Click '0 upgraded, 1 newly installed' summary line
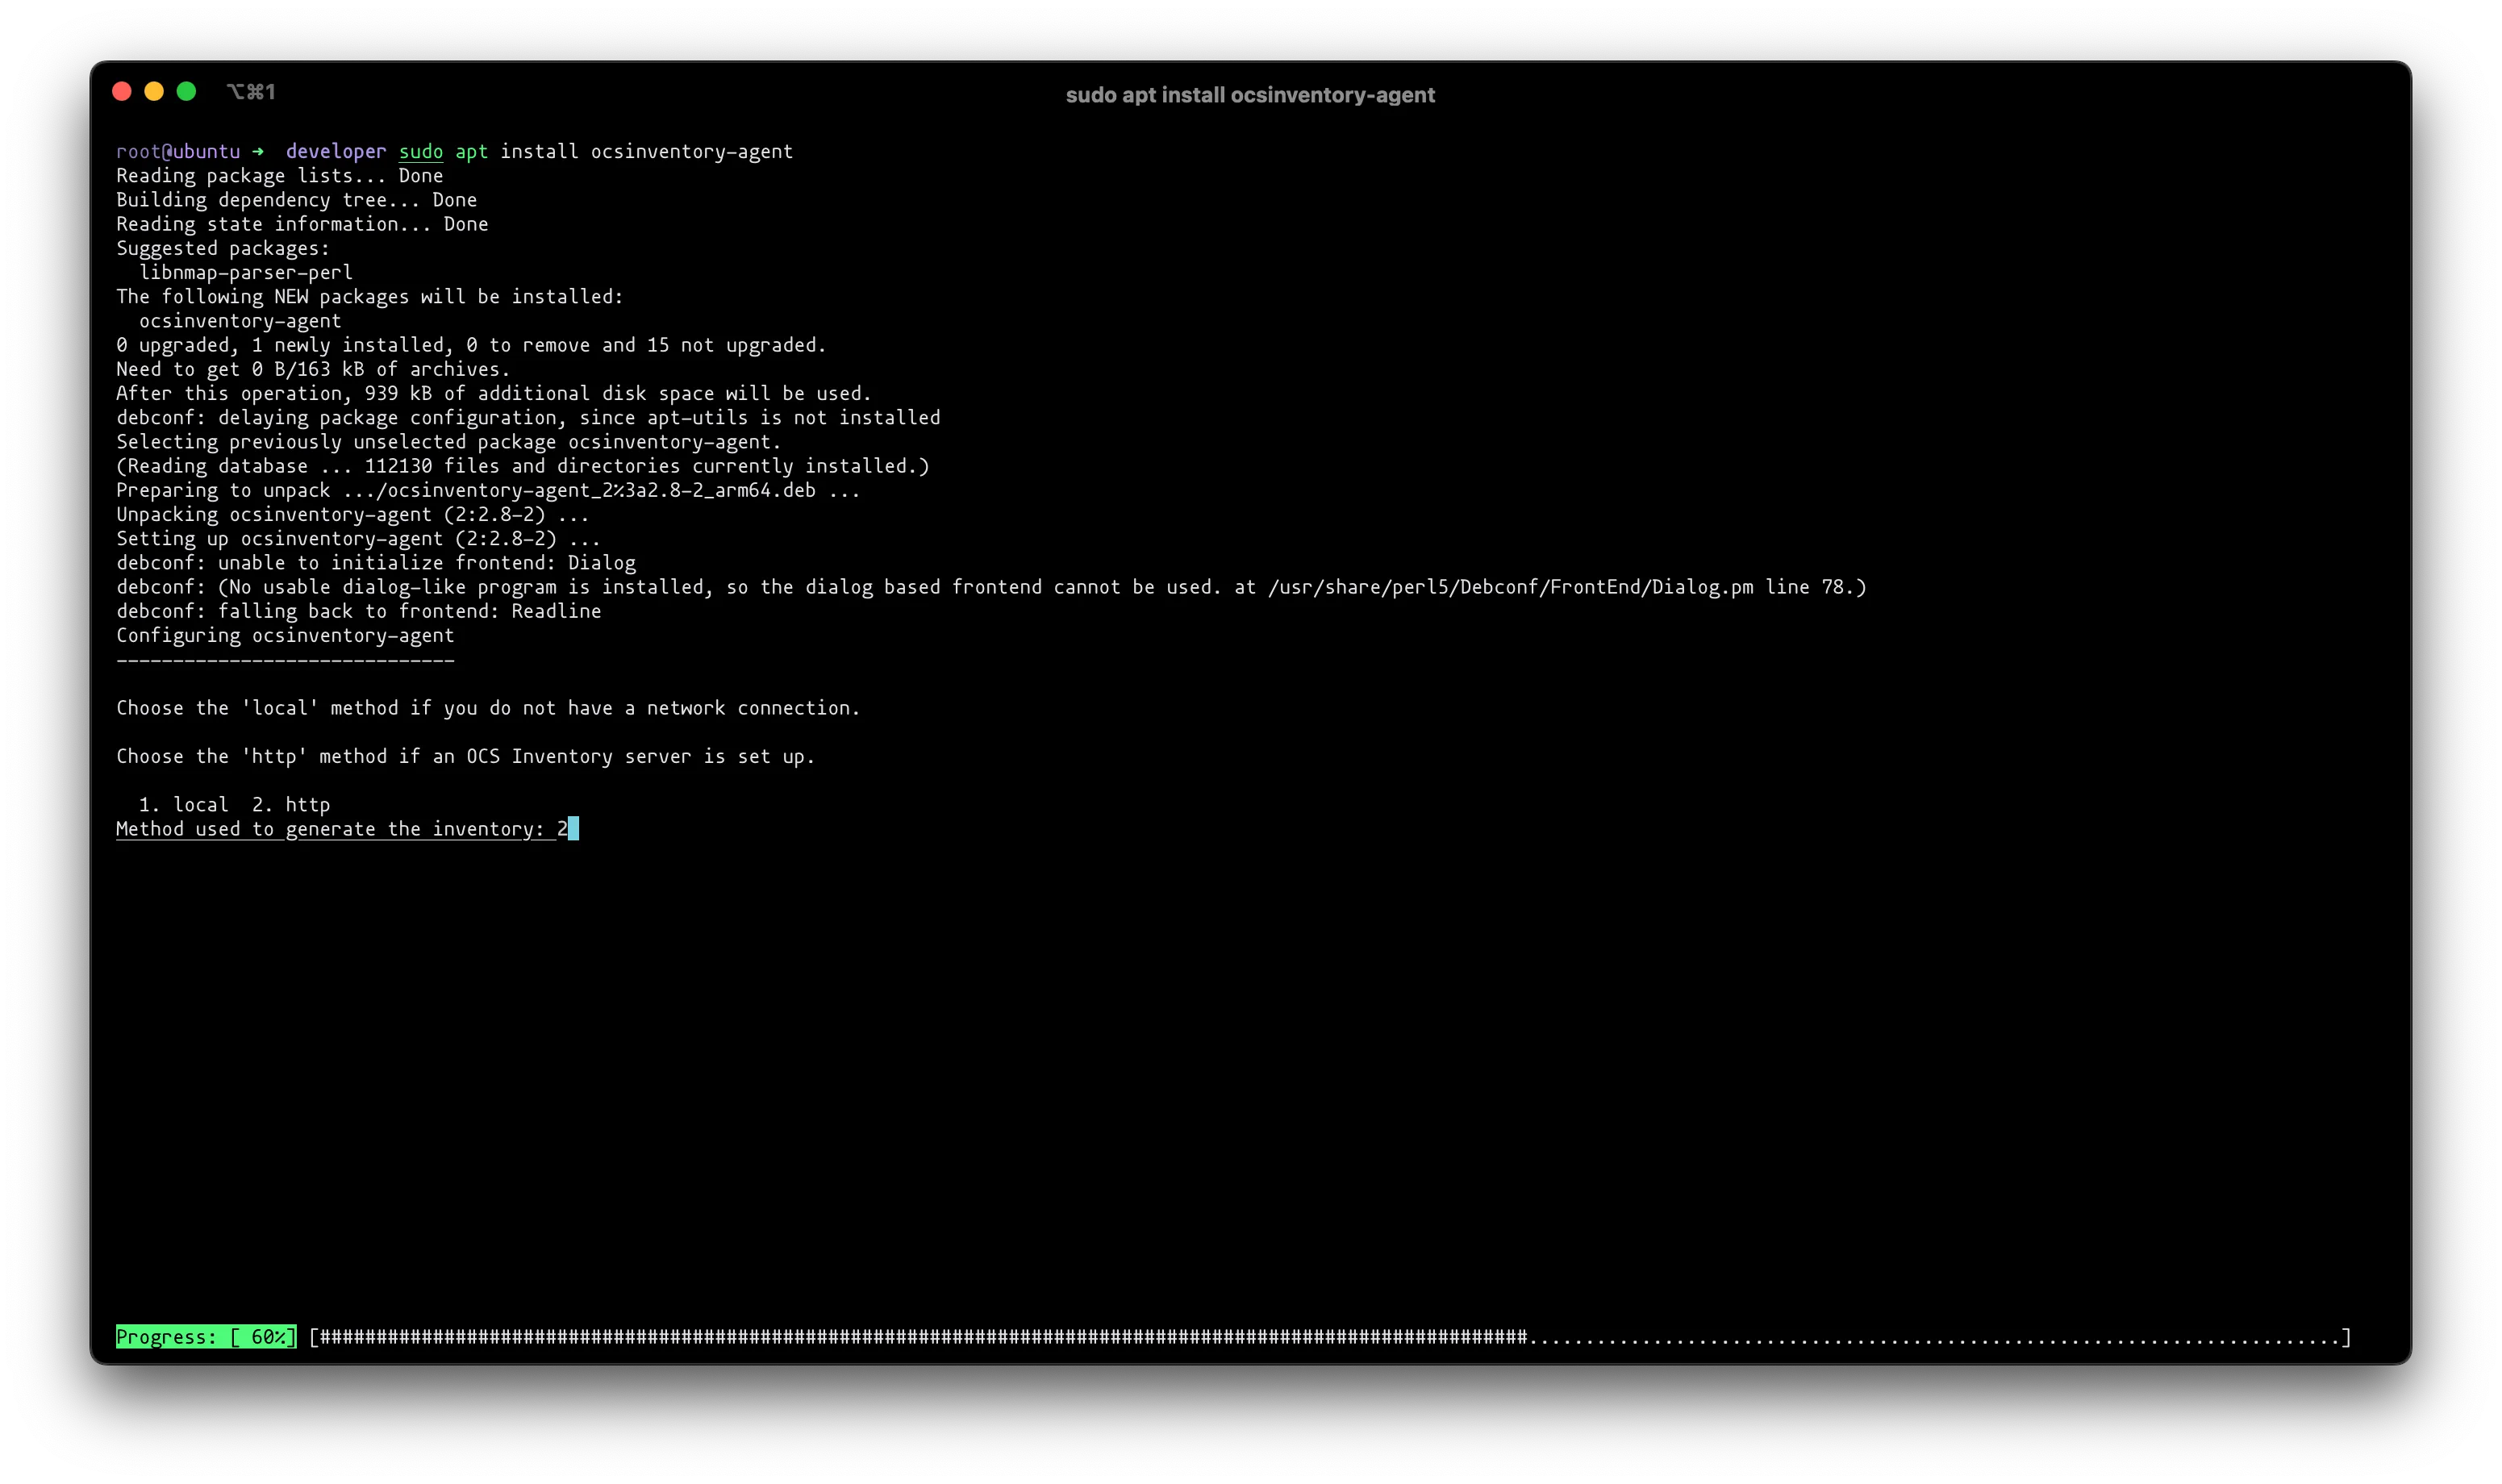 tap(471, 345)
